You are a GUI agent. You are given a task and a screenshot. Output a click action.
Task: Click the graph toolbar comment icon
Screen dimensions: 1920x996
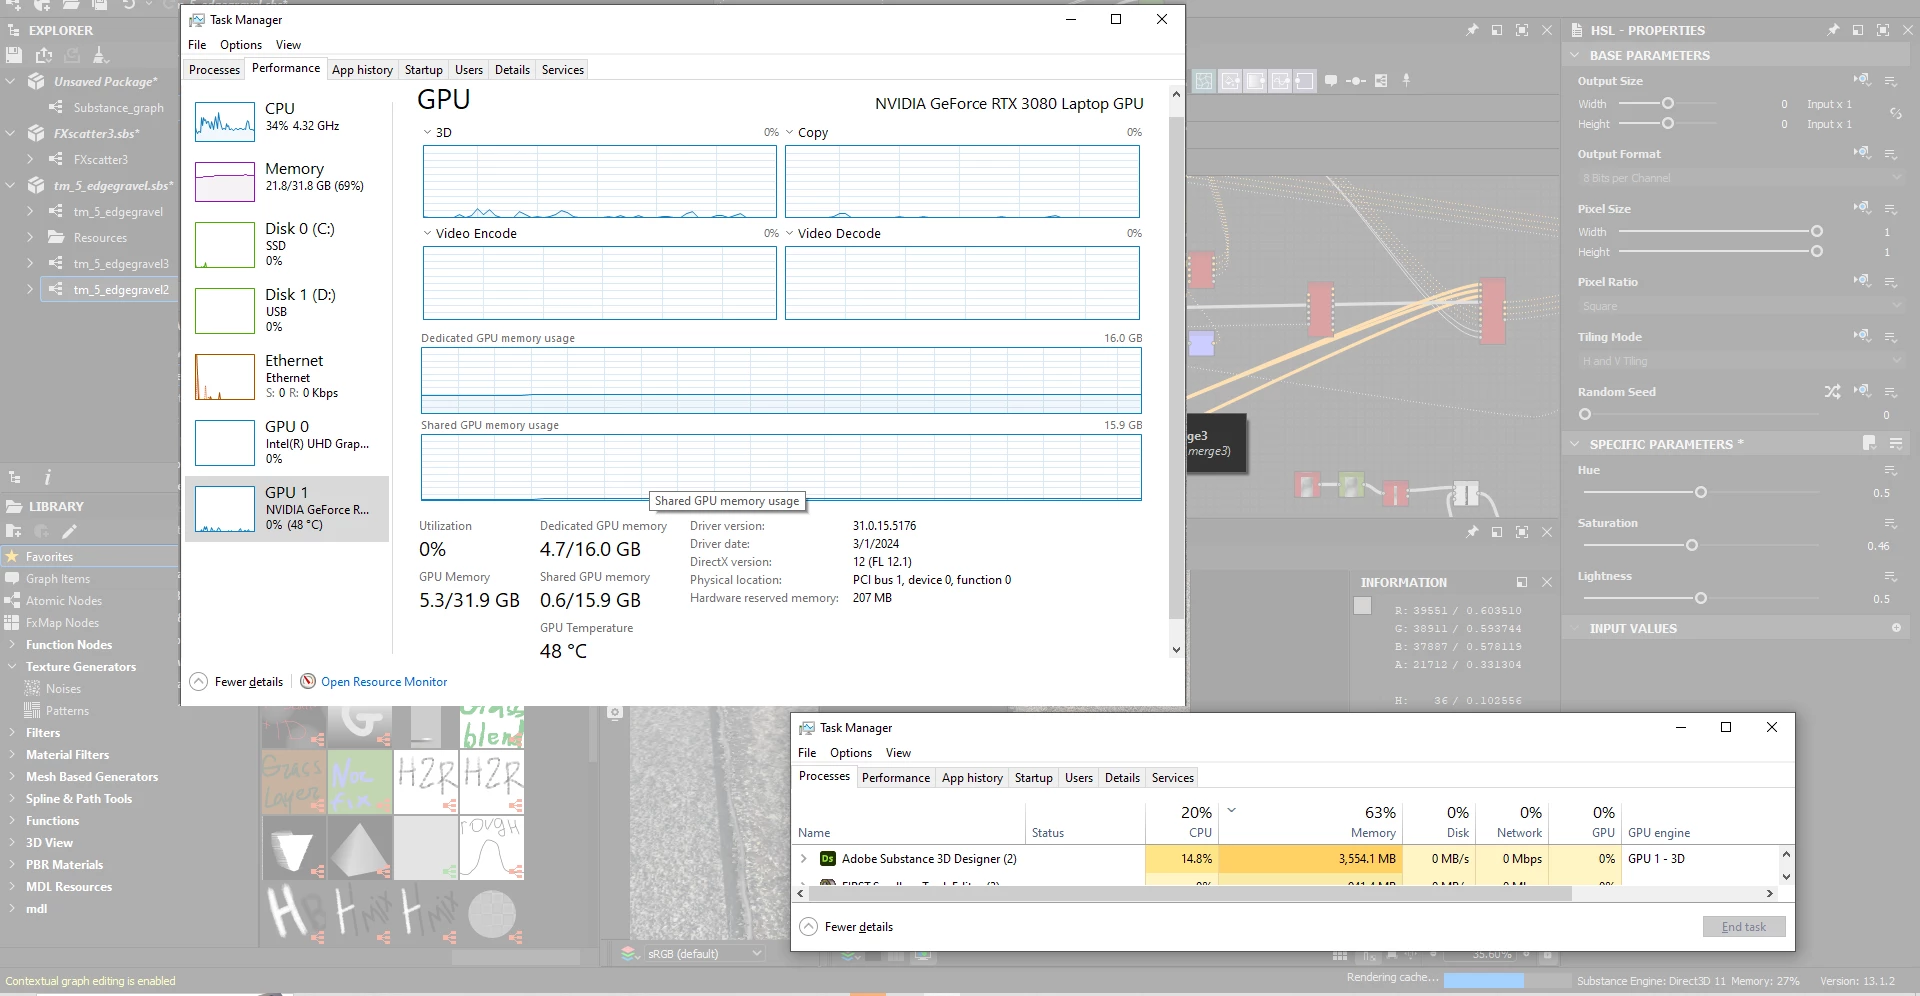pos(1331,80)
